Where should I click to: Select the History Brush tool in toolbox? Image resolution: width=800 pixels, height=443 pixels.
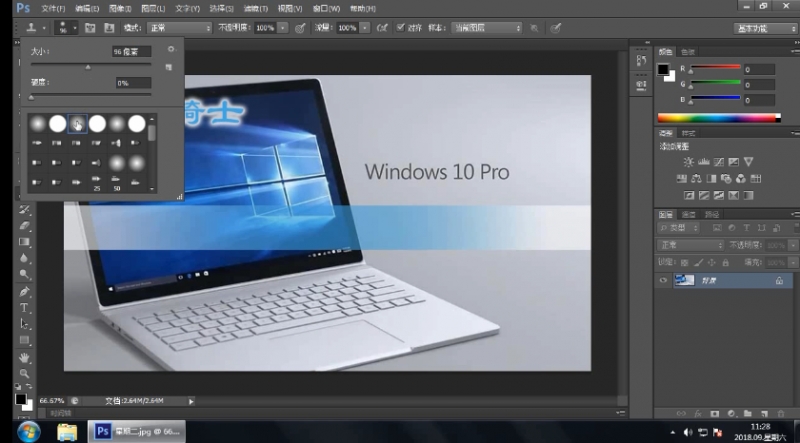(24, 210)
